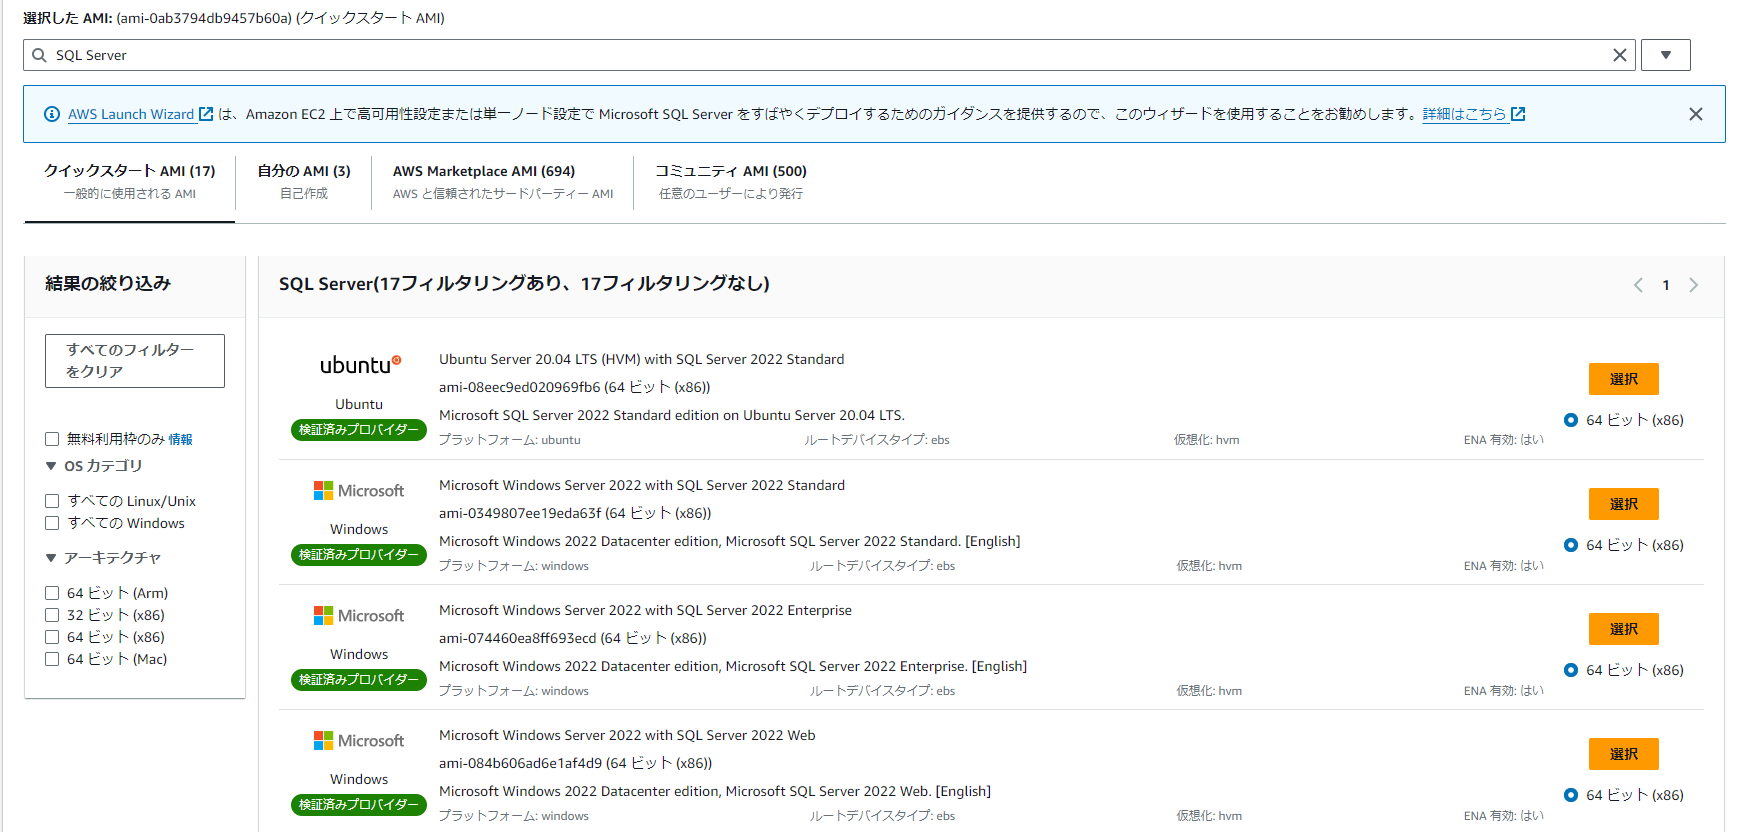Click external-link icon beside 詳細はこちら
The image size is (1741, 832).
click(x=1518, y=114)
